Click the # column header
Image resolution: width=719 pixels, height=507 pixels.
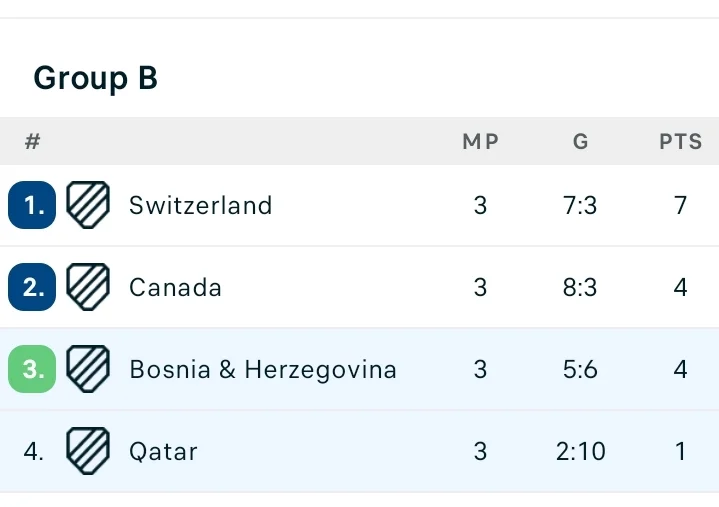coord(33,141)
